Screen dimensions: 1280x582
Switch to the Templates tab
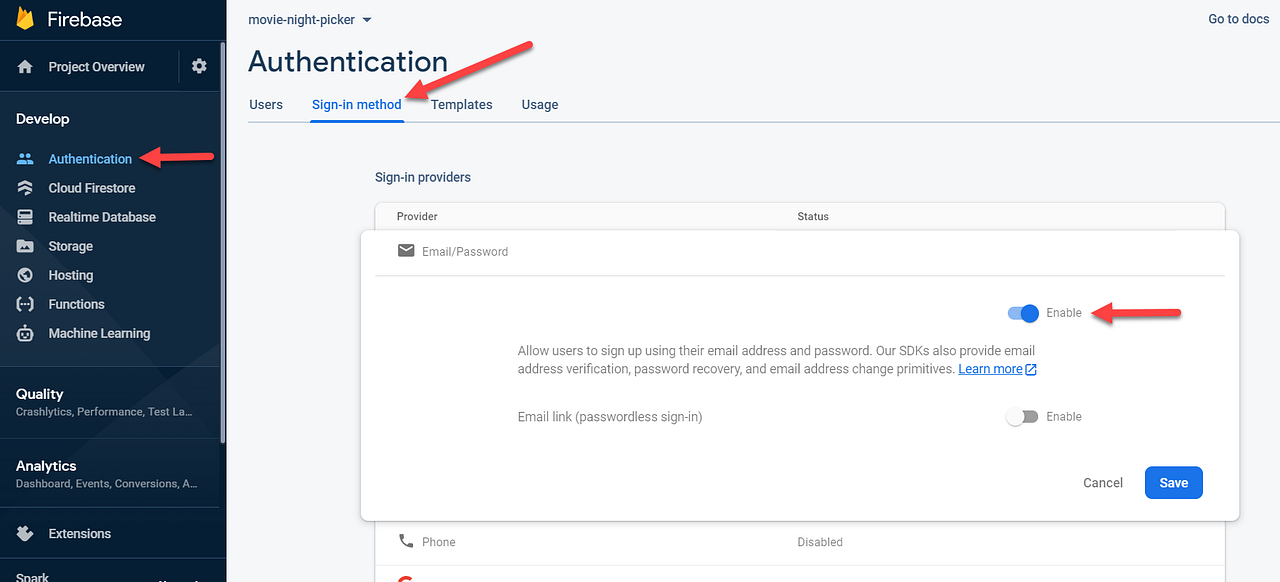pos(461,104)
